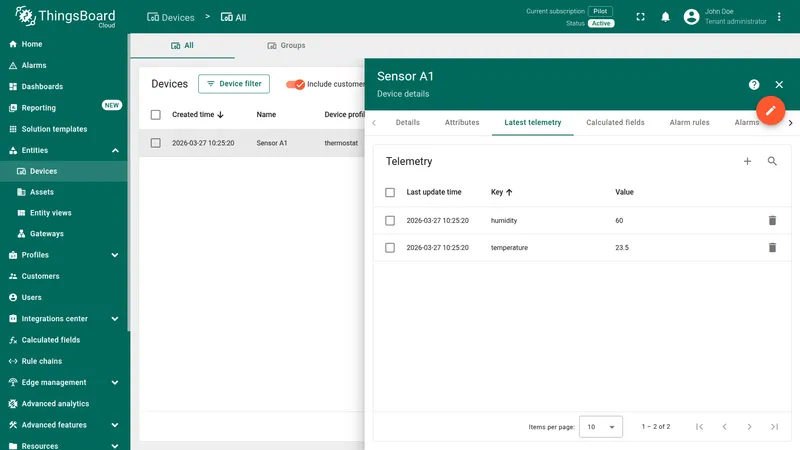The width and height of the screenshot is (800, 450).
Task: Select the All devices tab
Action: (x=182, y=45)
